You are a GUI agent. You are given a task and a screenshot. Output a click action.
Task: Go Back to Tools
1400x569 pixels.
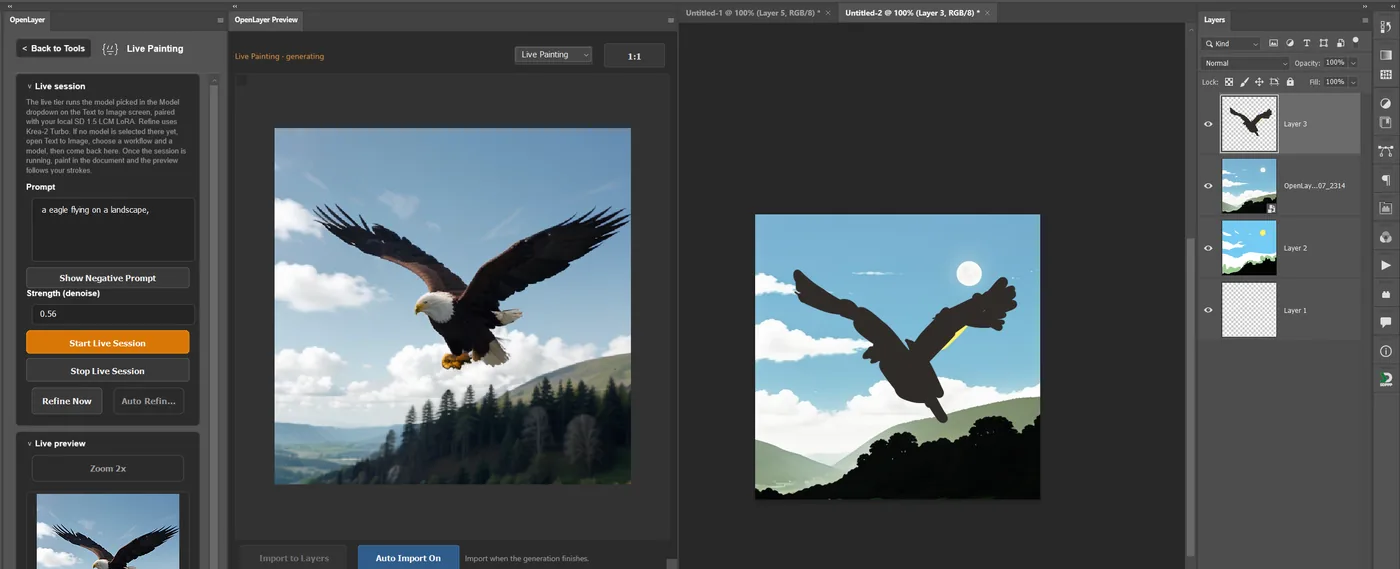(x=54, y=48)
